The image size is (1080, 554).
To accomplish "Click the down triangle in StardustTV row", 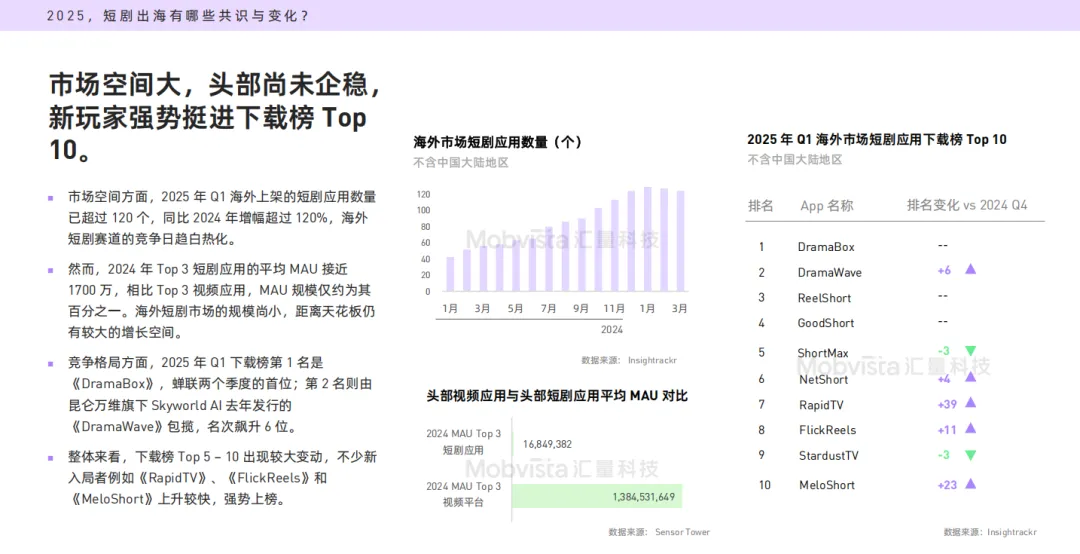I will (970, 455).
